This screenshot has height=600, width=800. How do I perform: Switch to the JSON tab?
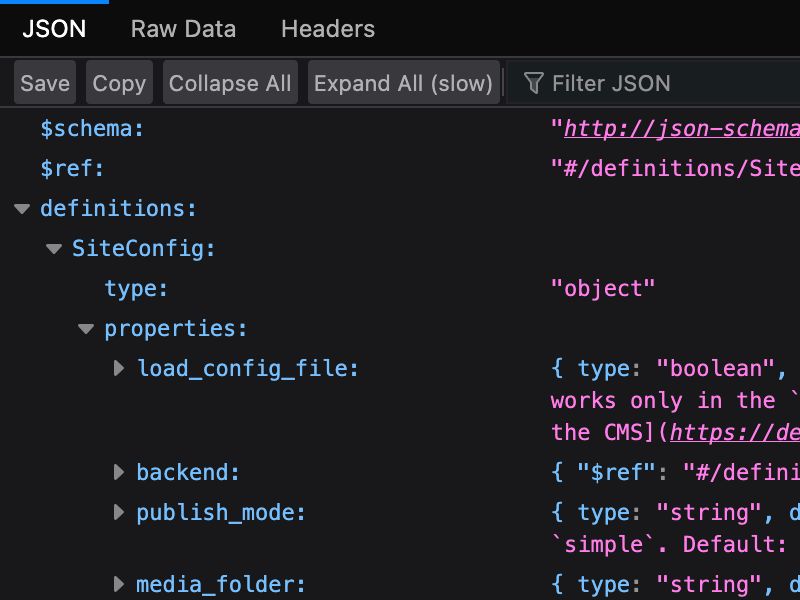point(54,29)
